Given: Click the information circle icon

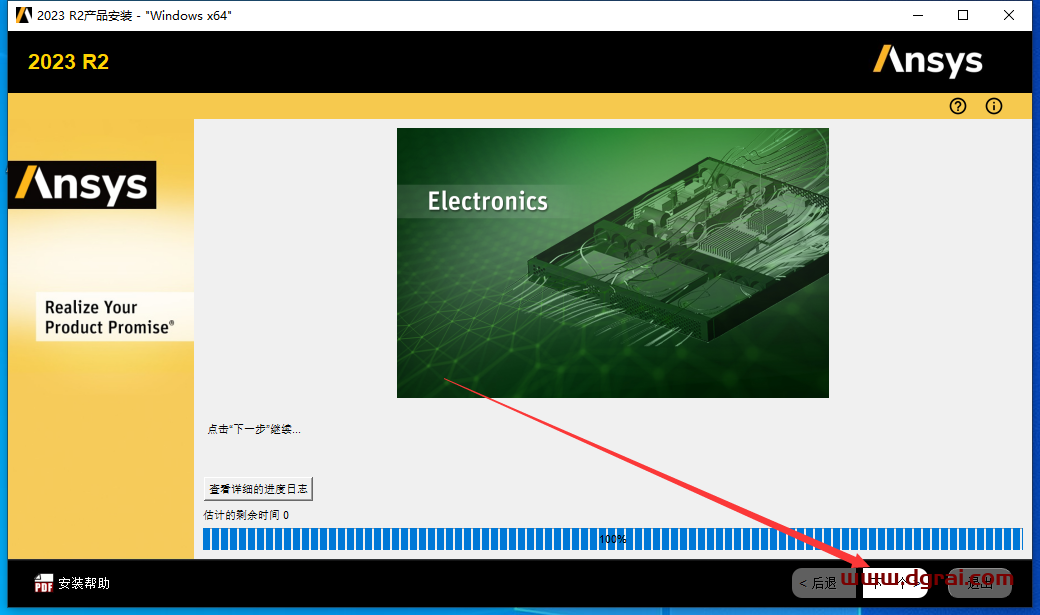Looking at the screenshot, I should click(x=994, y=106).
